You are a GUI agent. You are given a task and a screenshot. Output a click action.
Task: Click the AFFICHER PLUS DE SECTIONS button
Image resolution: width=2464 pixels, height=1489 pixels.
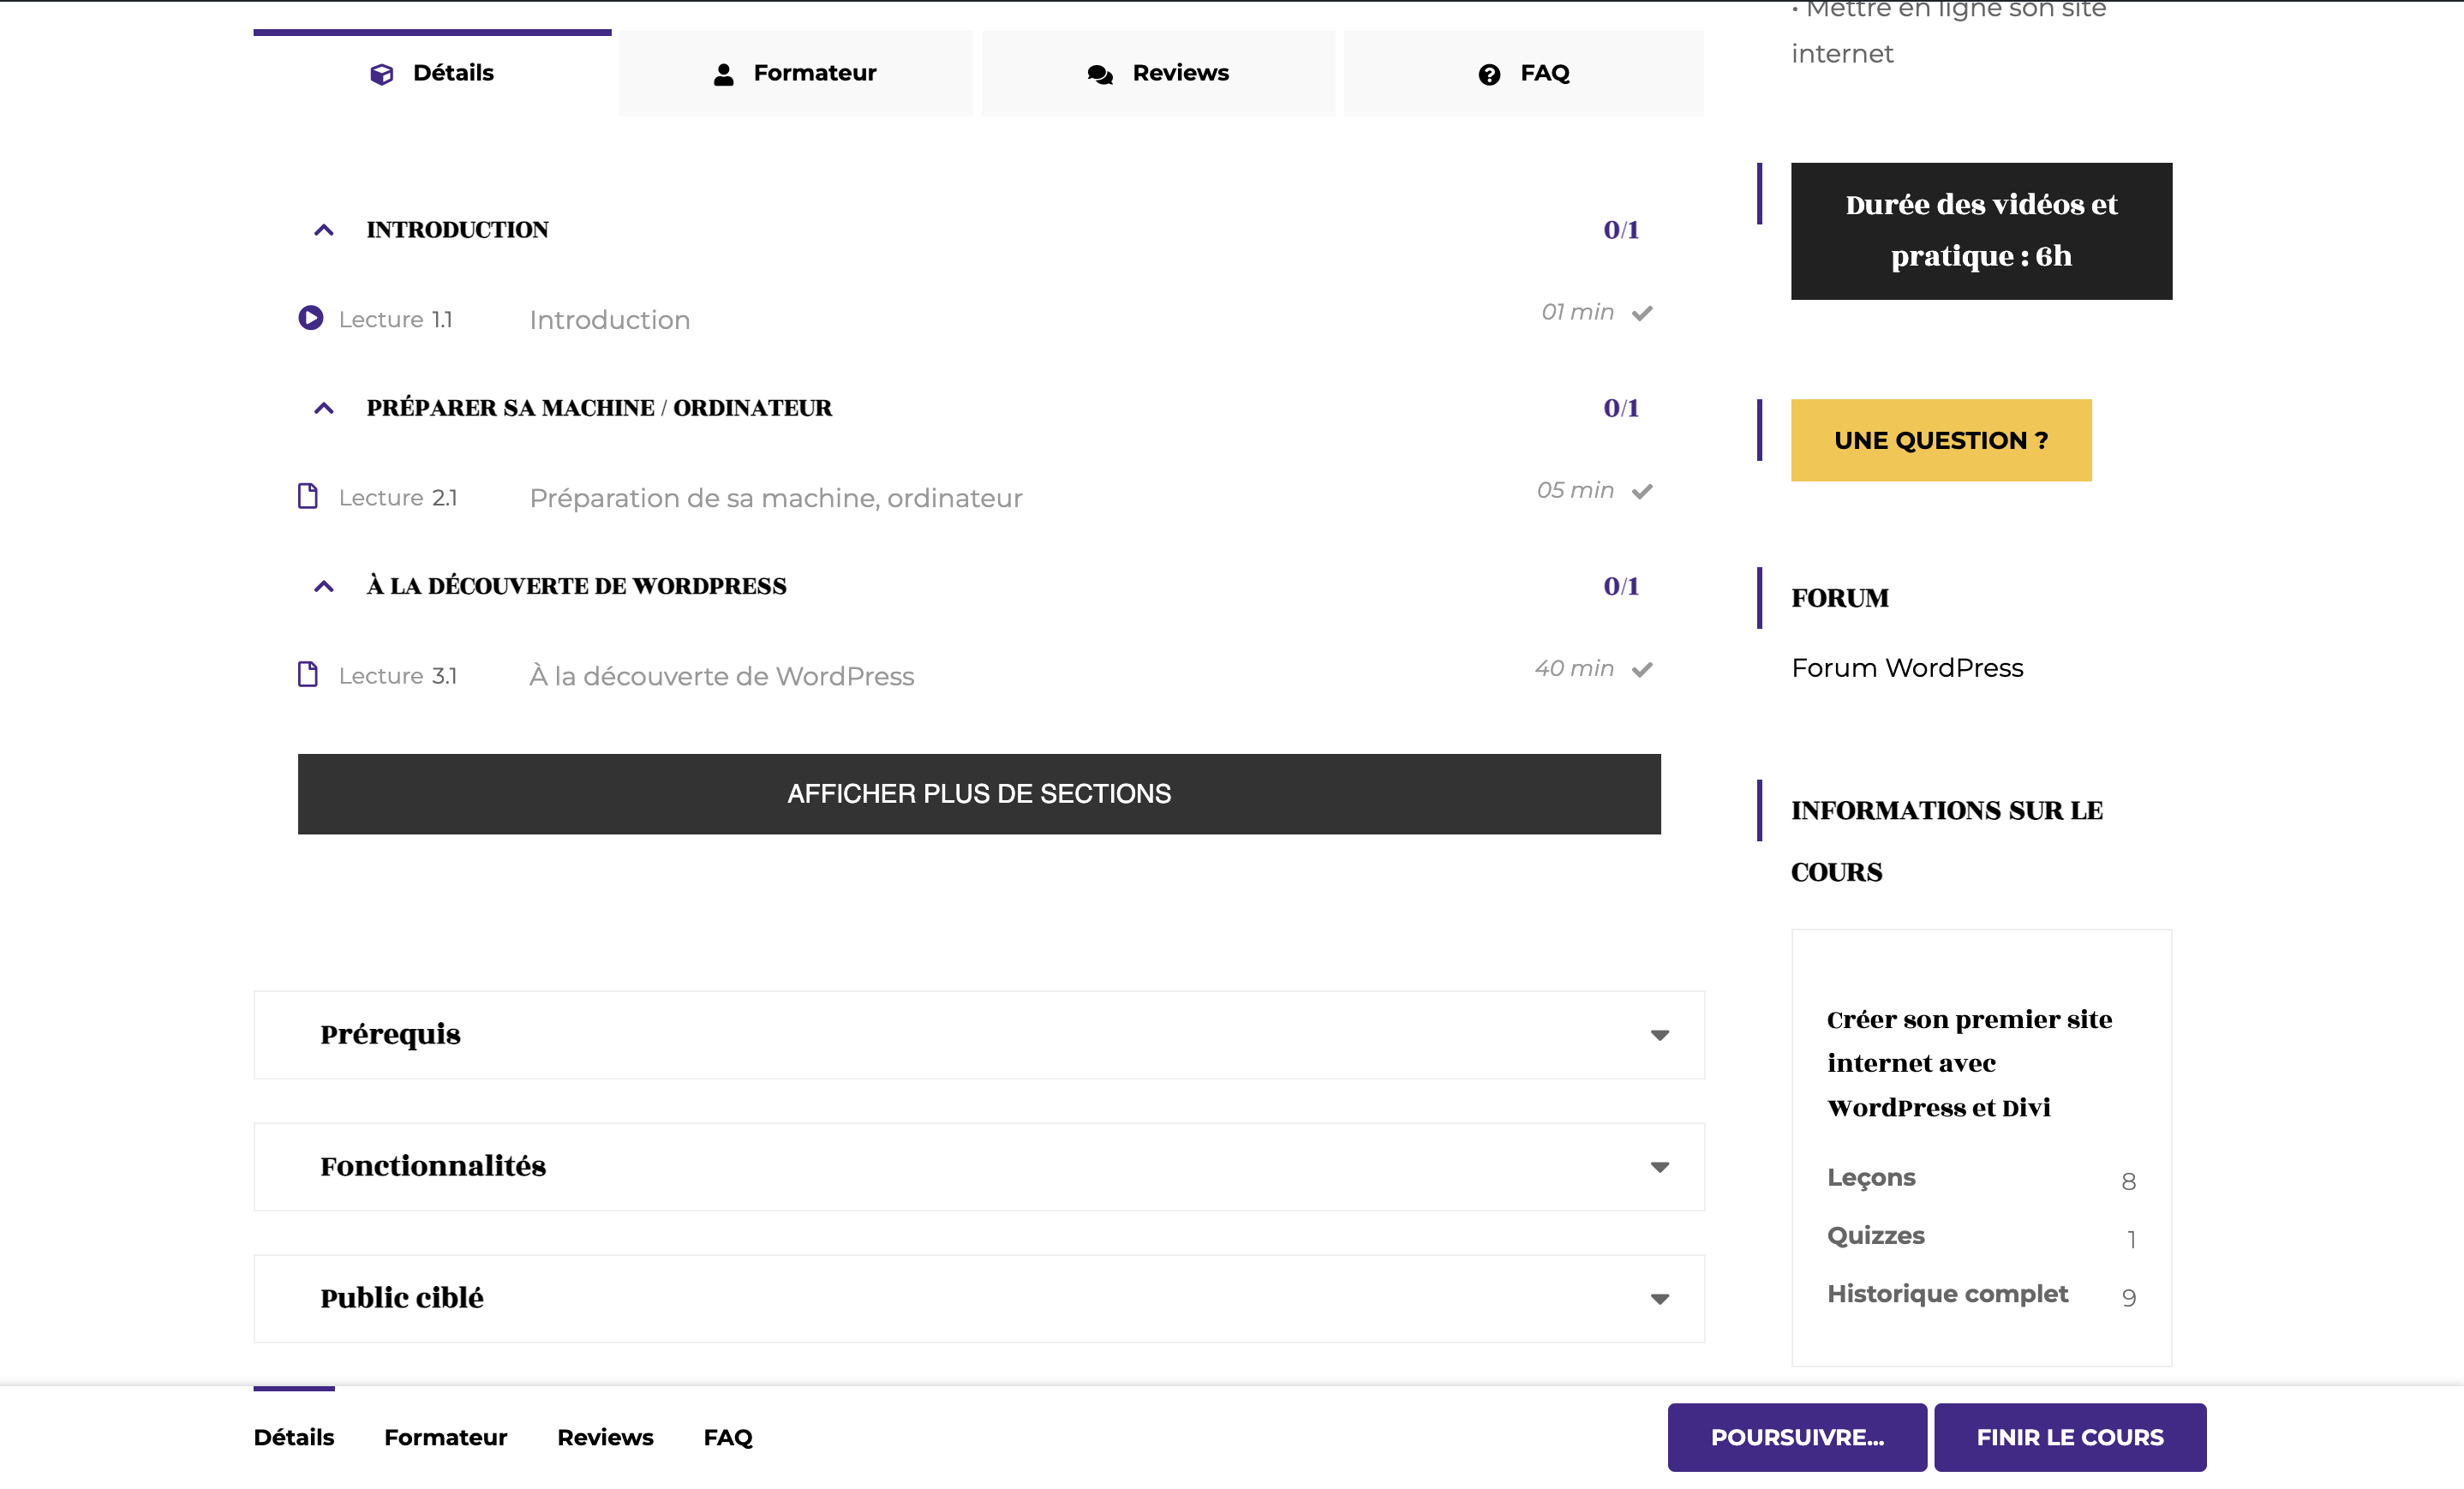[978, 793]
